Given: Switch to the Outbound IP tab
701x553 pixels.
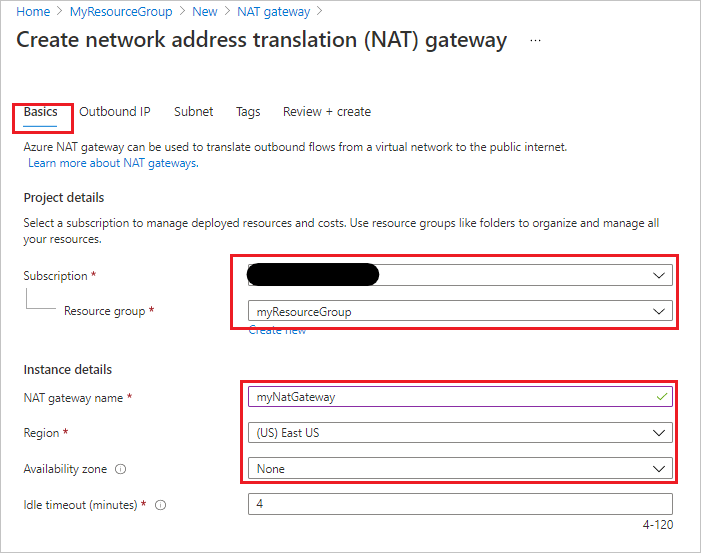Looking at the screenshot, I should (115, 112).
